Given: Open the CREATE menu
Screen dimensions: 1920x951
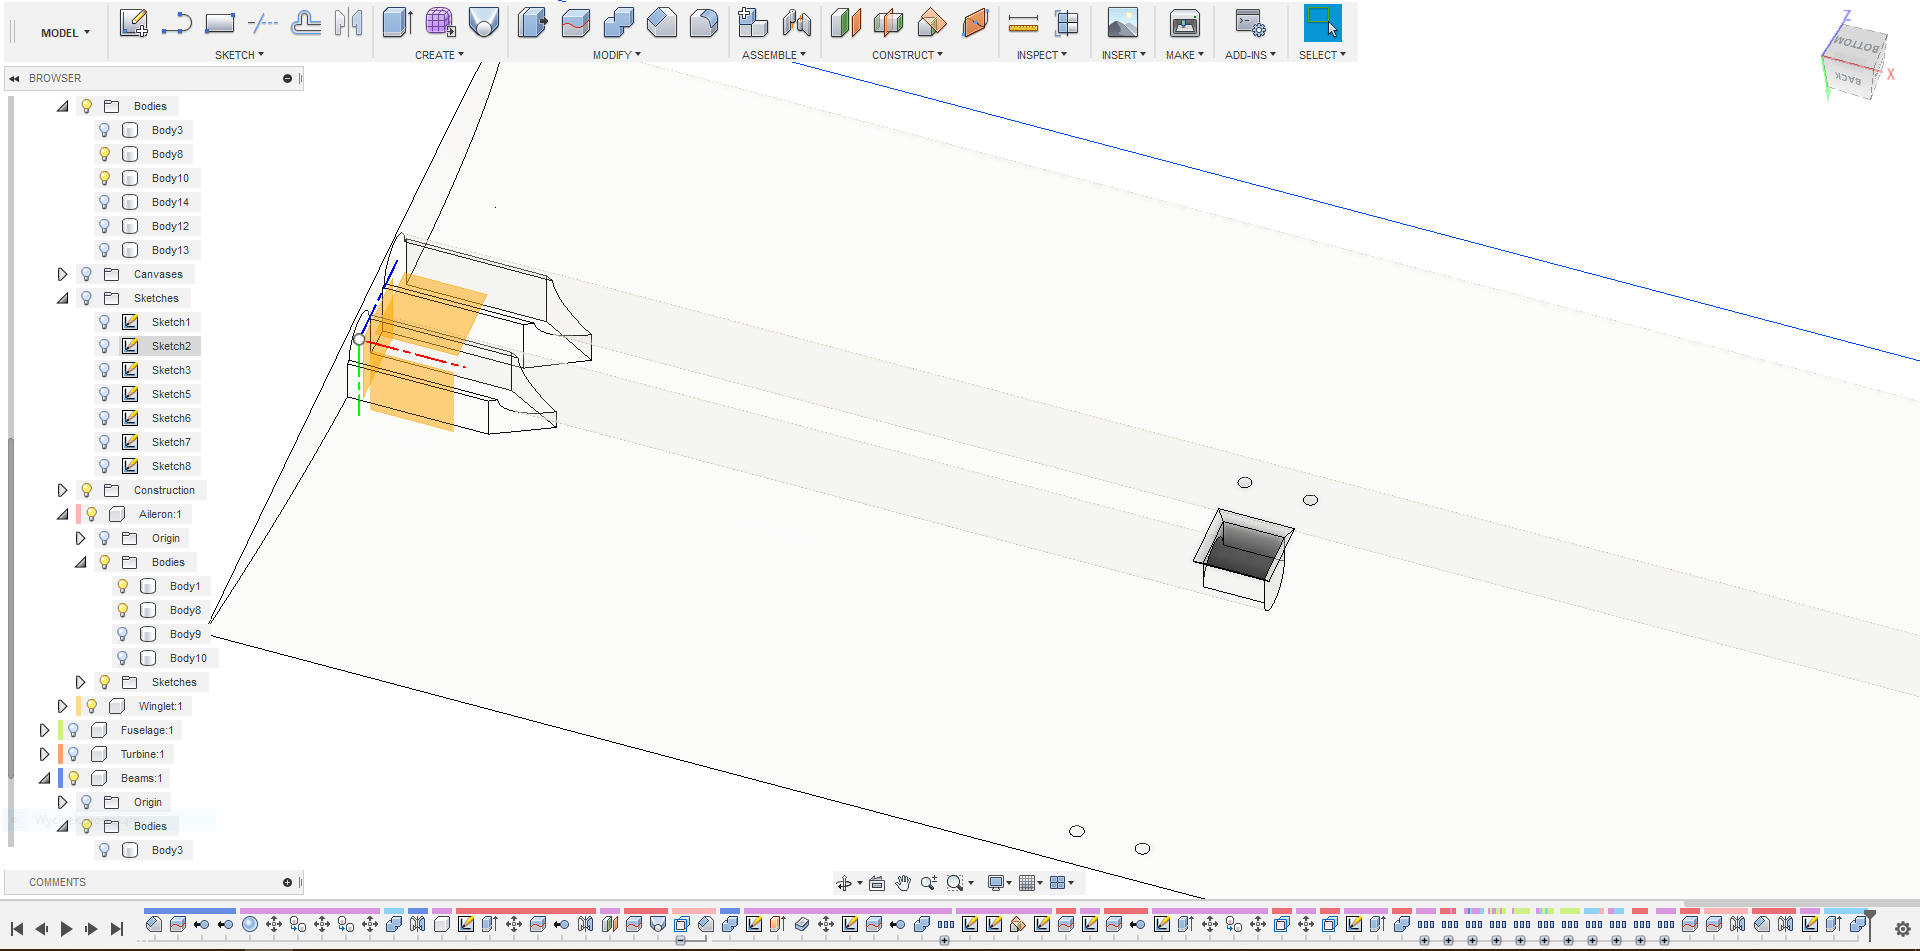Looking at the screenshot, I should point(439,55).
